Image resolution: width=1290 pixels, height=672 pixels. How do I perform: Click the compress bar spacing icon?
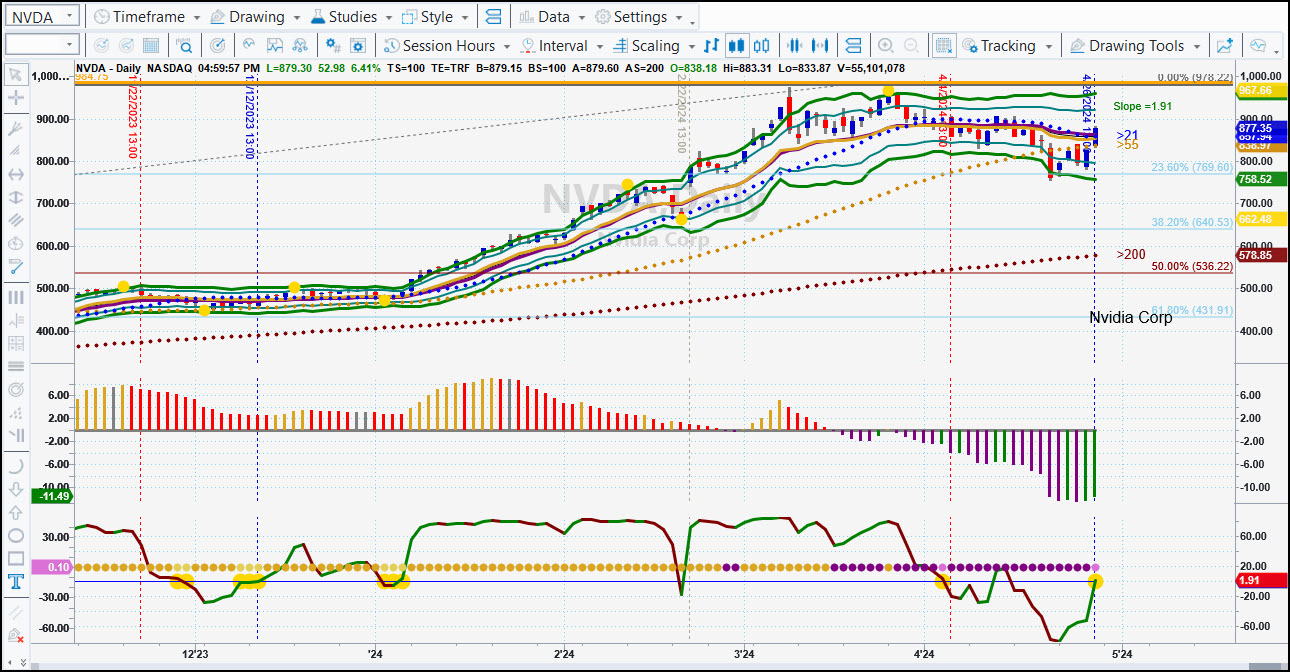pyautogui.click(x=795, y=45)
